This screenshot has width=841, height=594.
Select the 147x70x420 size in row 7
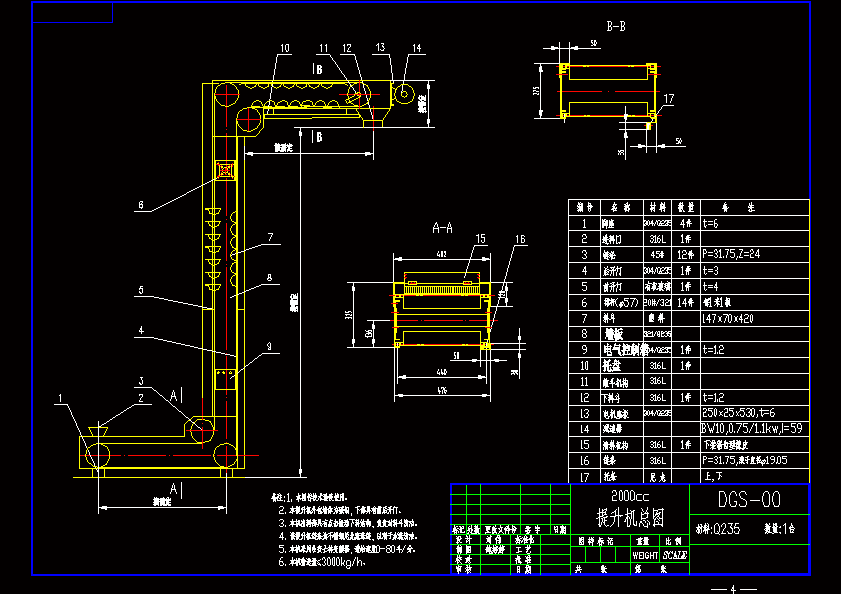728,318
